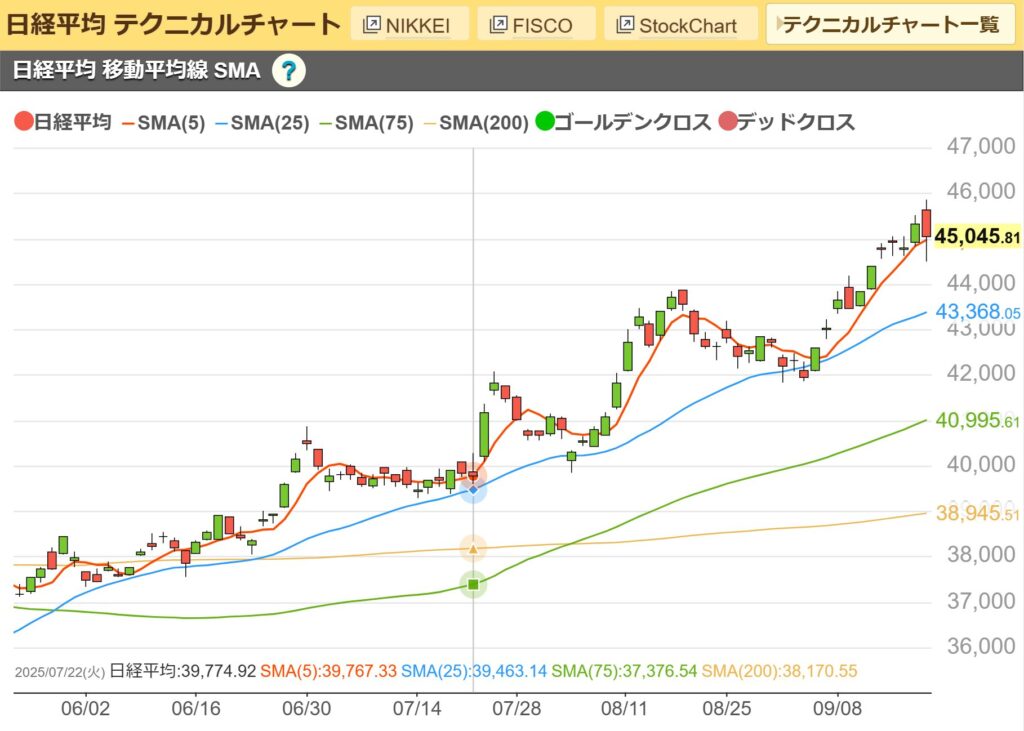The height and width of the screenshot is (731, 1024).
Task: Open the StockChart link button
Action: (676, 25)
